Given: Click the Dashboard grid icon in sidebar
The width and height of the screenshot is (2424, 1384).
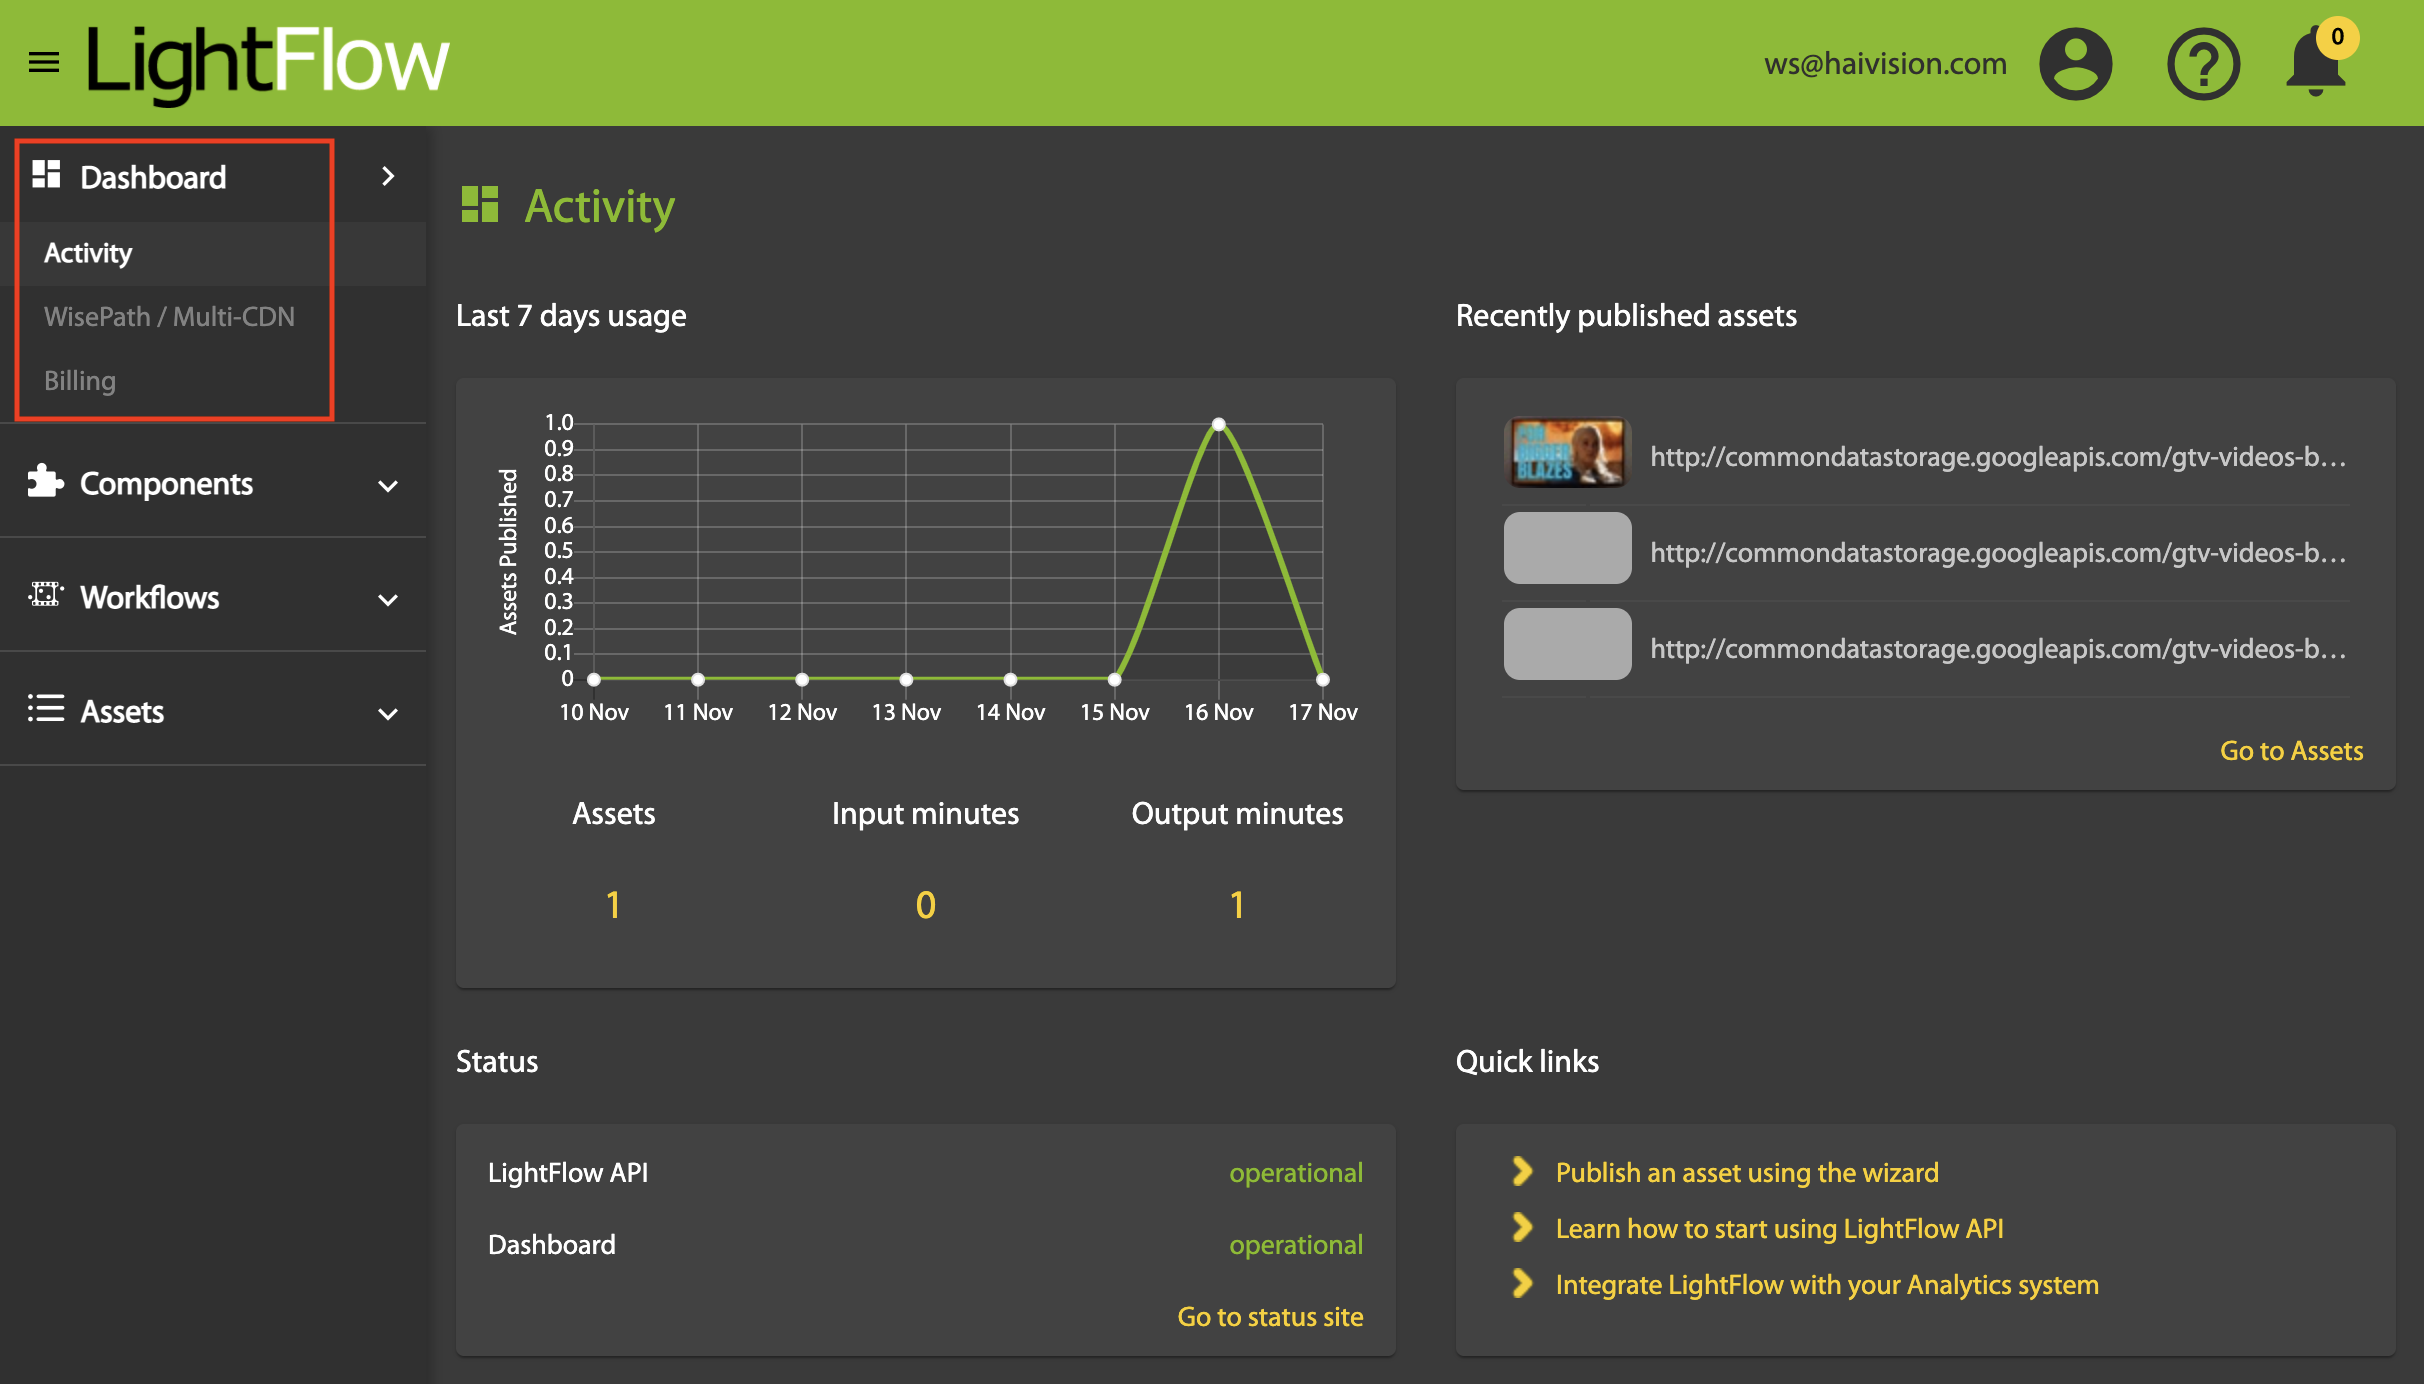Looking at the screenshot, I should (46, 175).
